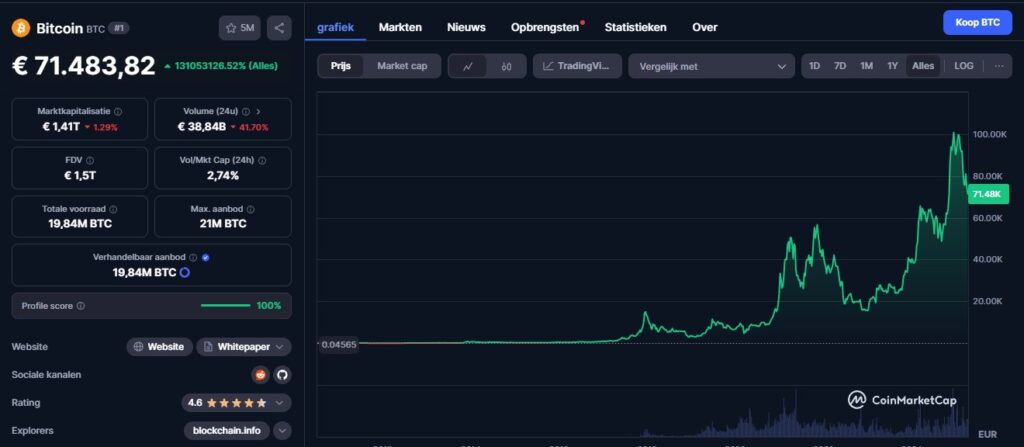Click the € 1,41T market cap value
This screenshot has width=1024, height=447.
coord(61,127)
